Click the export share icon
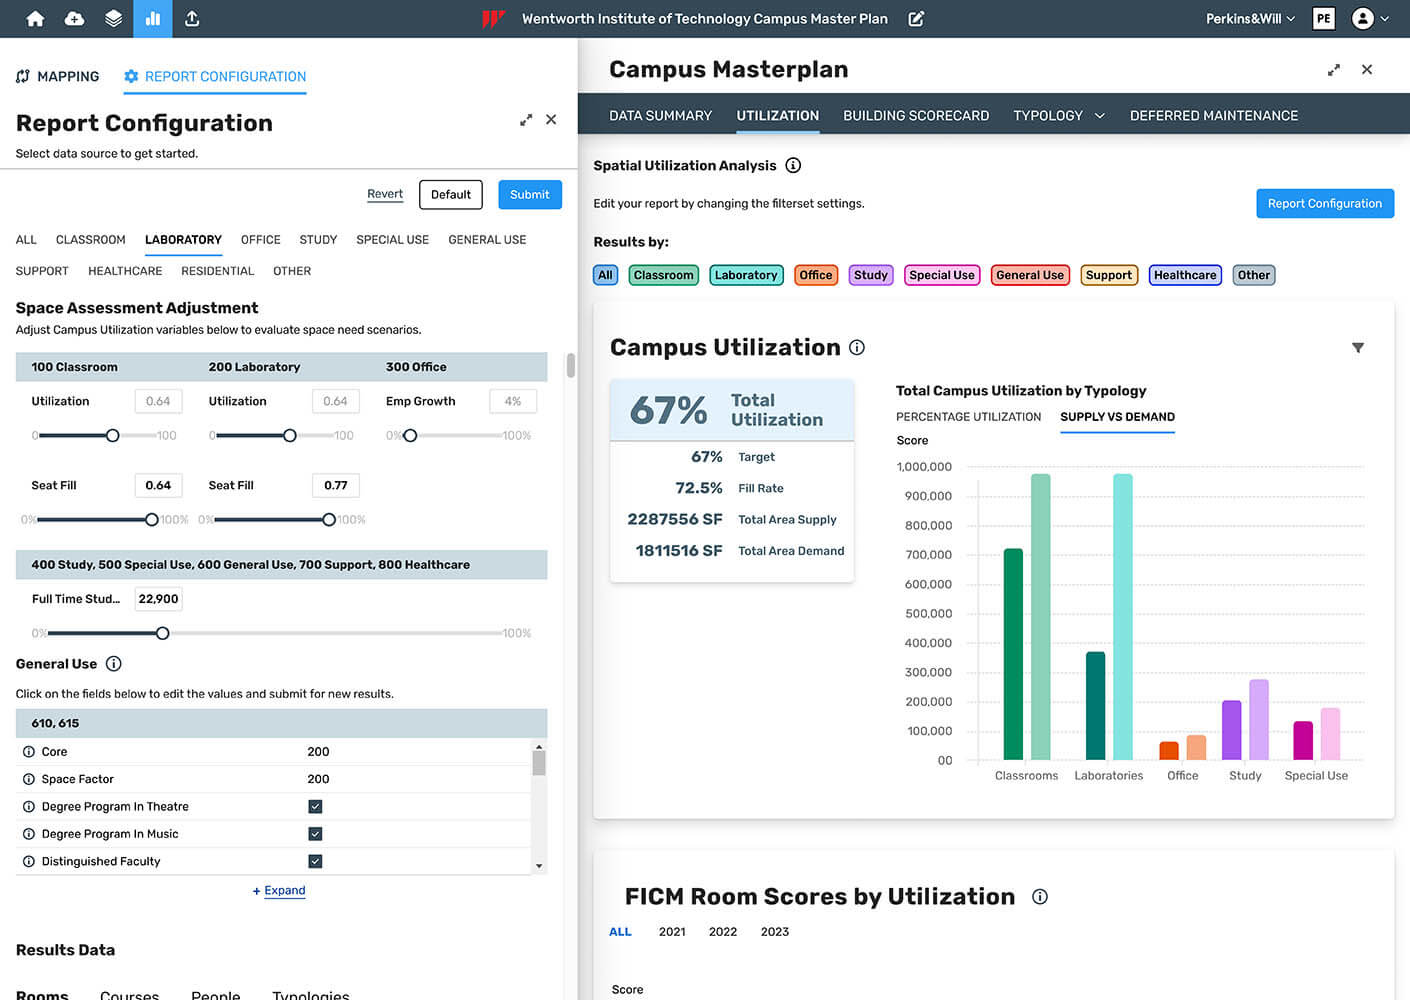This screenshot has height=1000, width=1410. tap(192, 19)
